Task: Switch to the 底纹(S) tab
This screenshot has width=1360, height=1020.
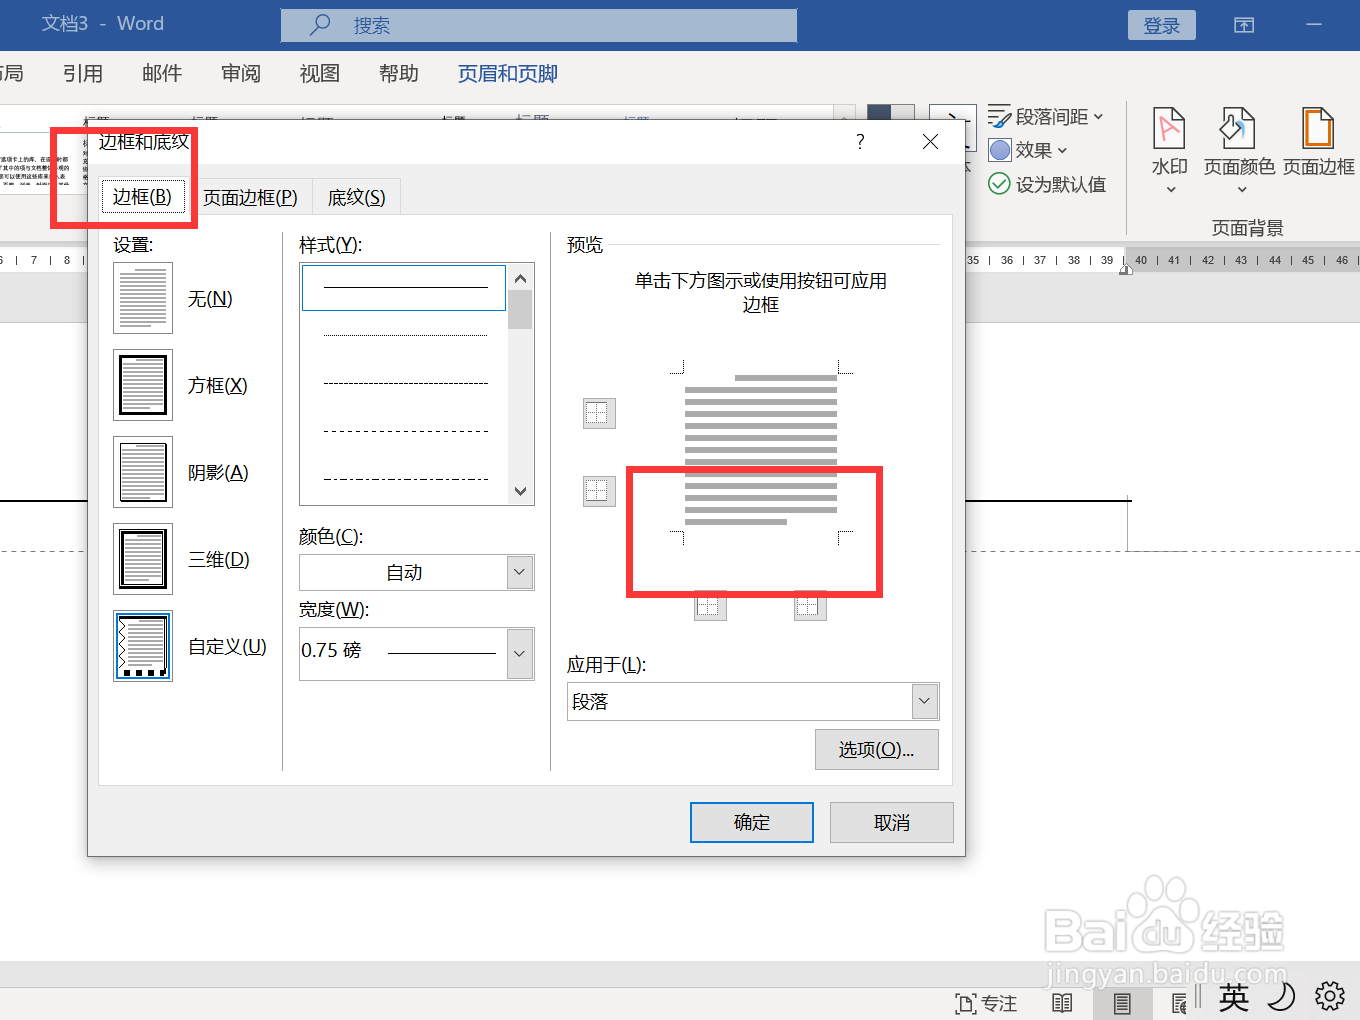Action: (356, 197)
